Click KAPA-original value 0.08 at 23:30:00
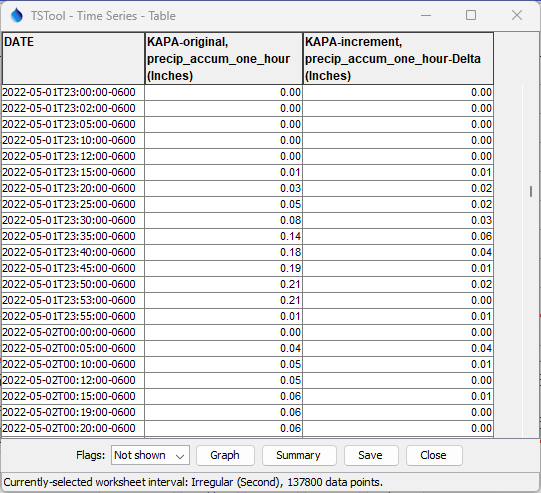This screenshot has width=541, height=493. click(224, 220)
